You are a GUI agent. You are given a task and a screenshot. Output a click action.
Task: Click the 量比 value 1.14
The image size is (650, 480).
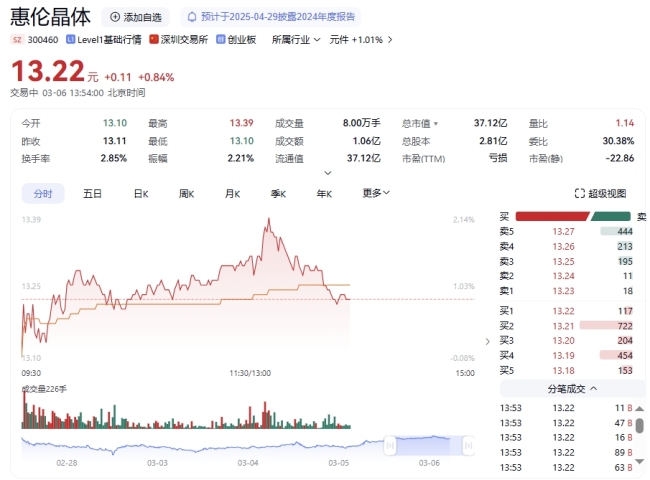pyautogui.click(x=625, y=123)
